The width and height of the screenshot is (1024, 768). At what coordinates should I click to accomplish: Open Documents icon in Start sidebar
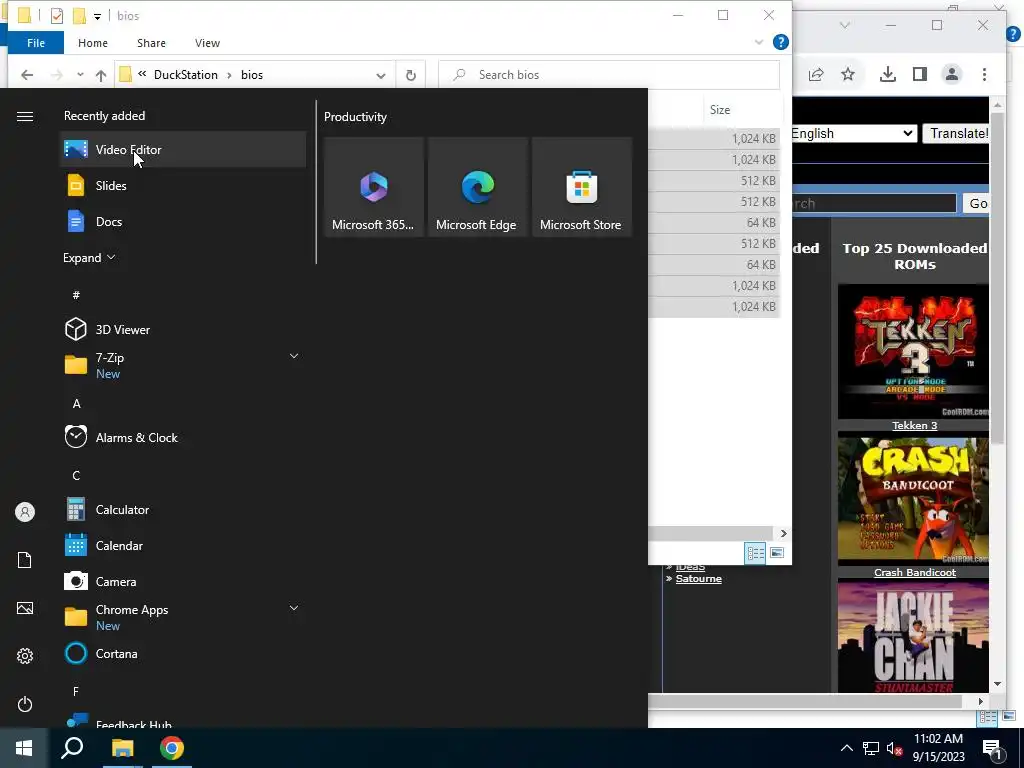pyautogui.click(x=25, y=560)
